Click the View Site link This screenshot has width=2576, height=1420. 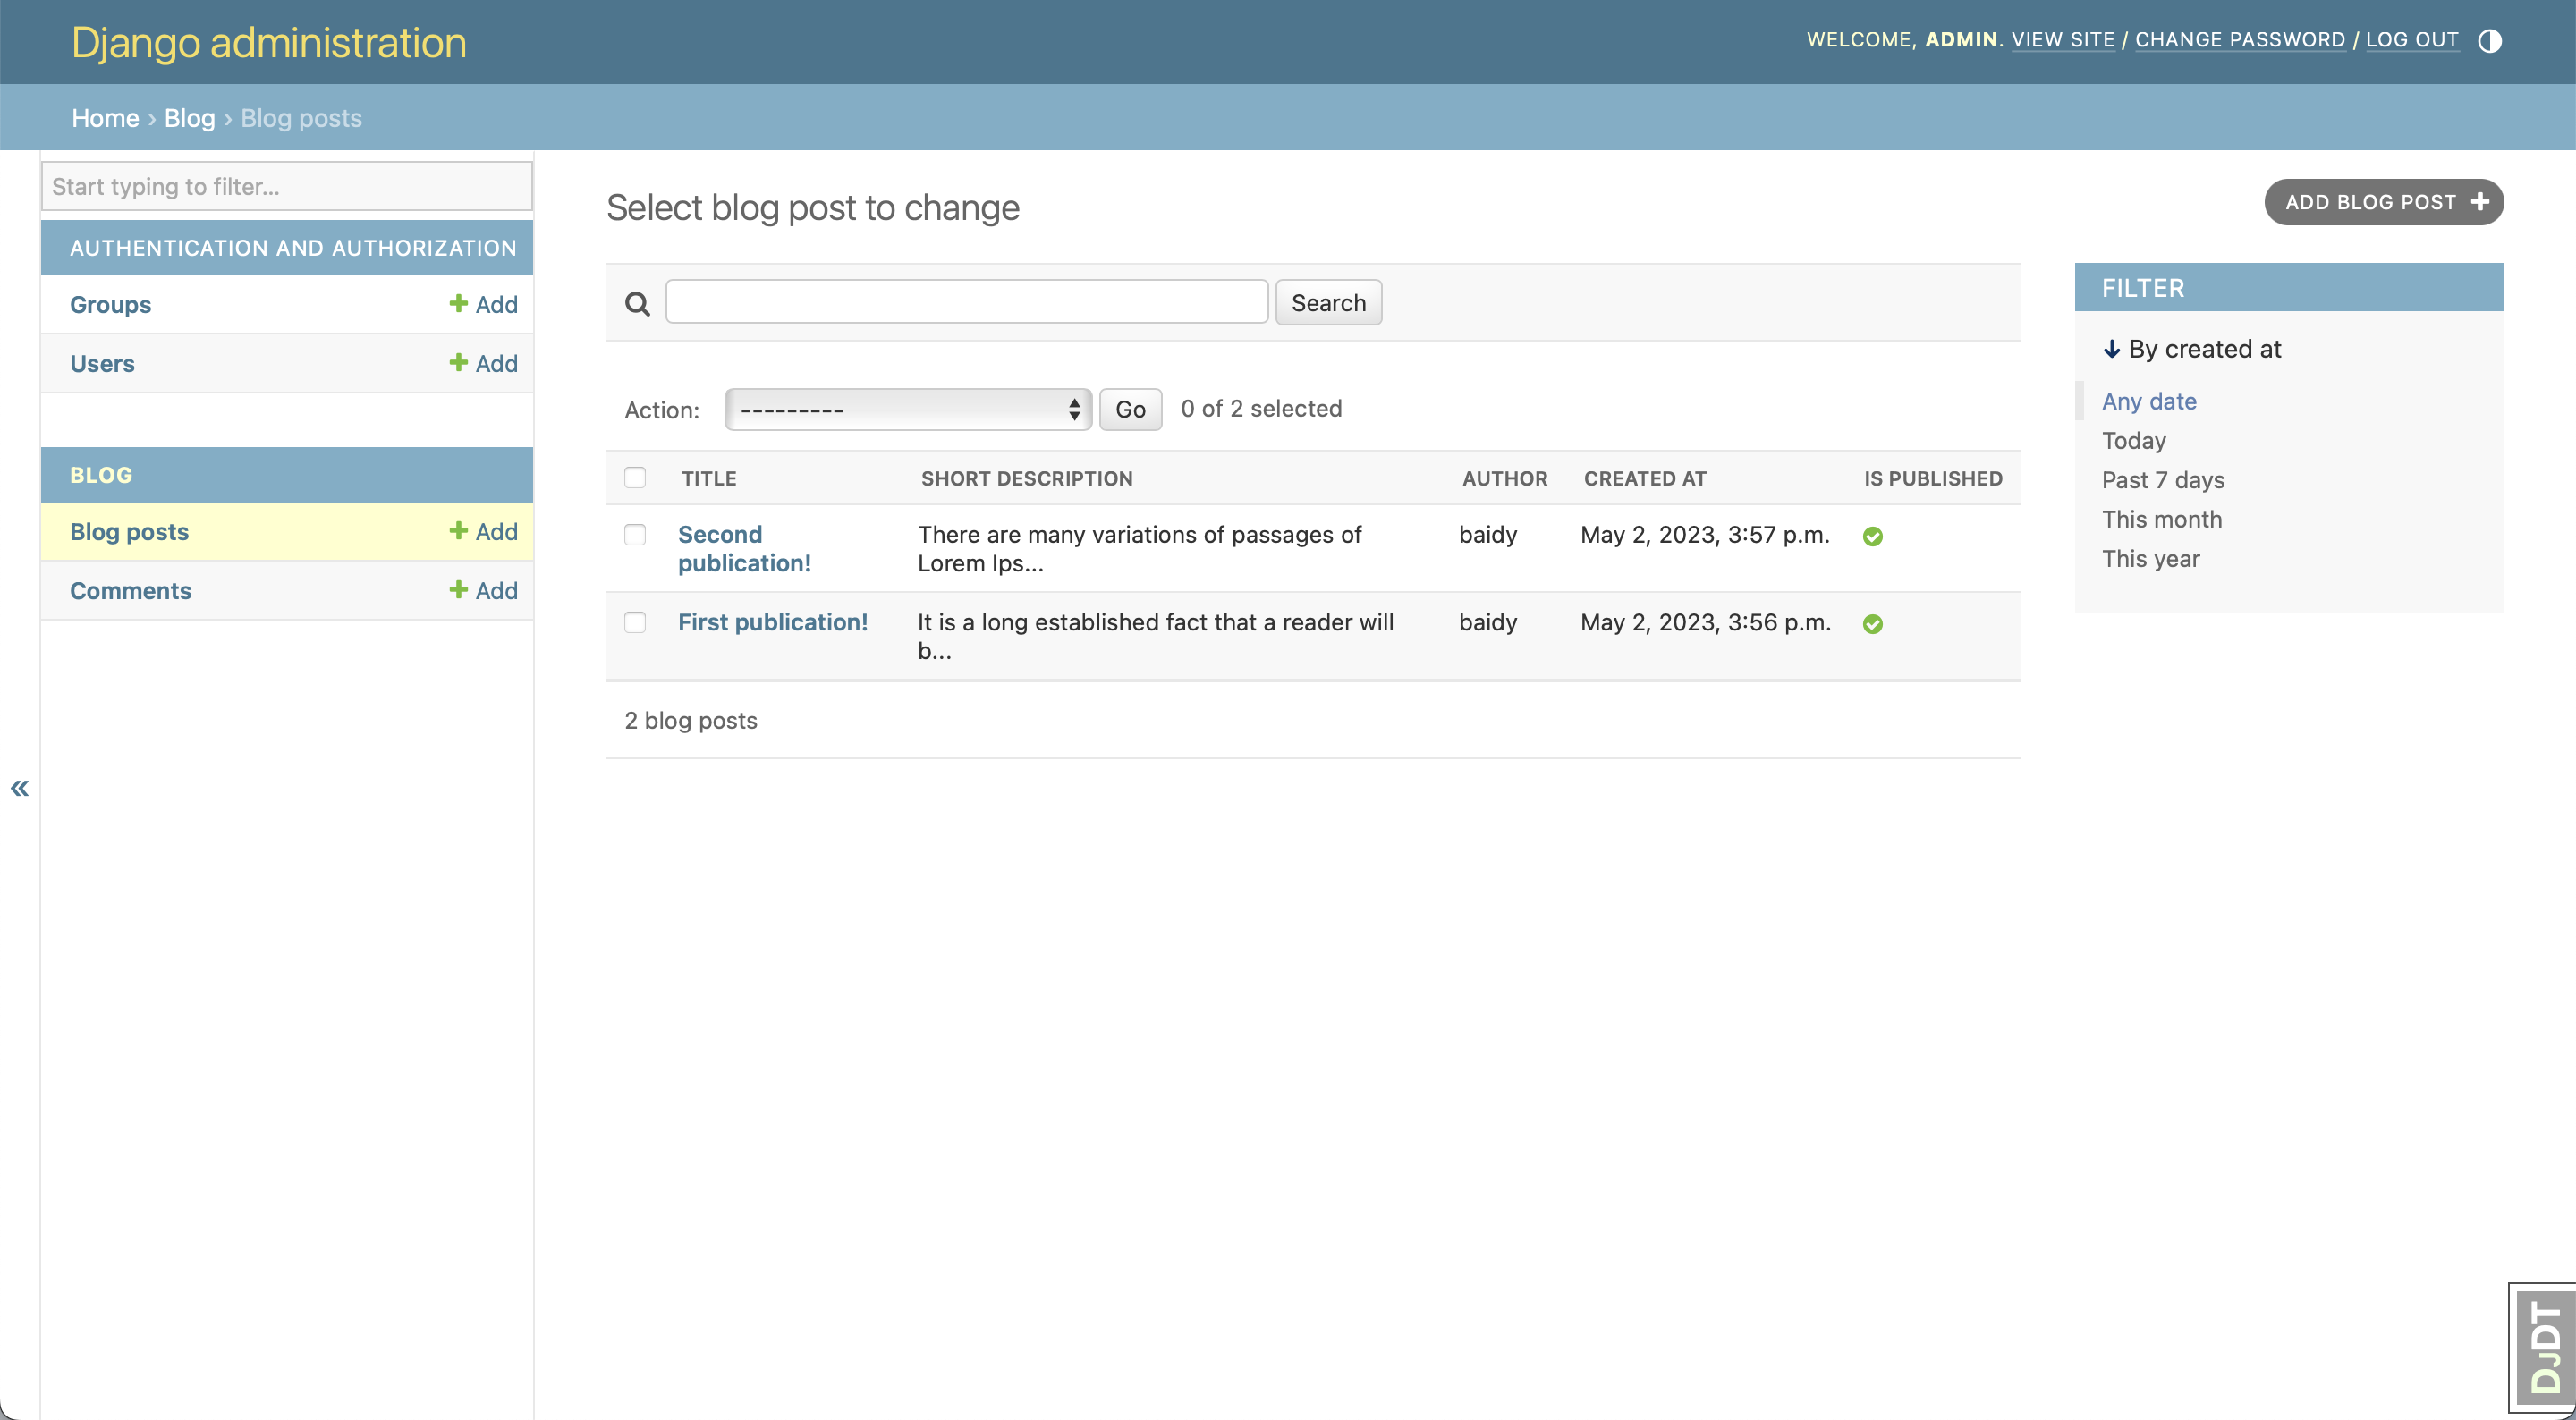(2062, 40)
